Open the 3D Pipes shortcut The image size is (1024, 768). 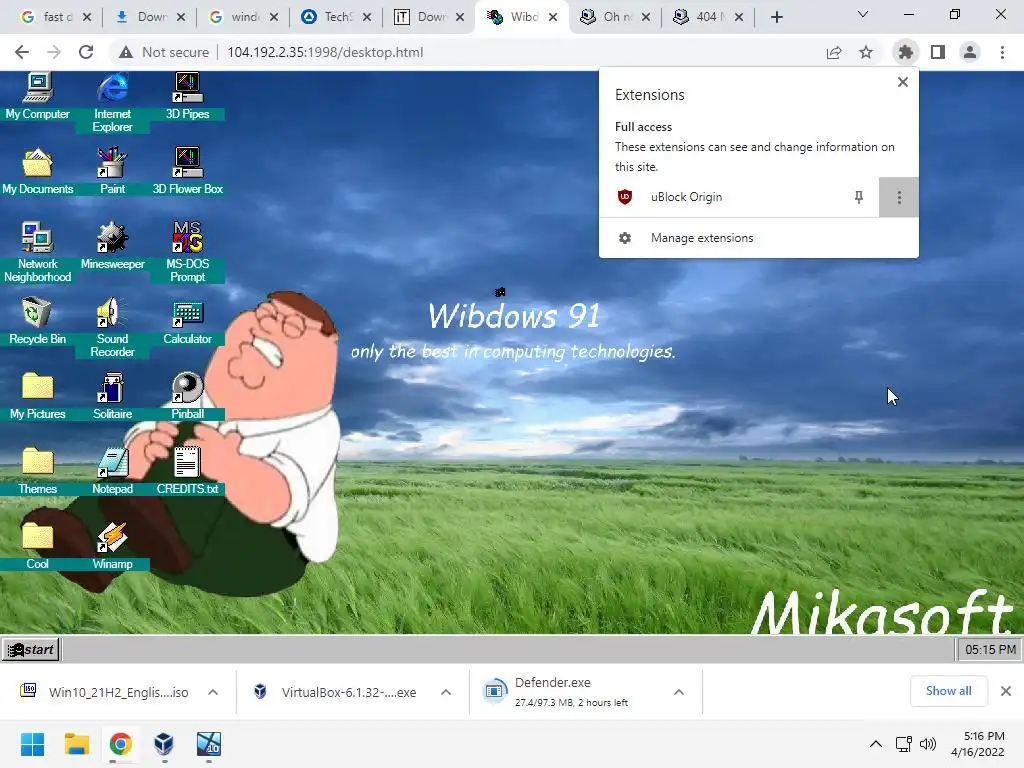pos(187,96)
